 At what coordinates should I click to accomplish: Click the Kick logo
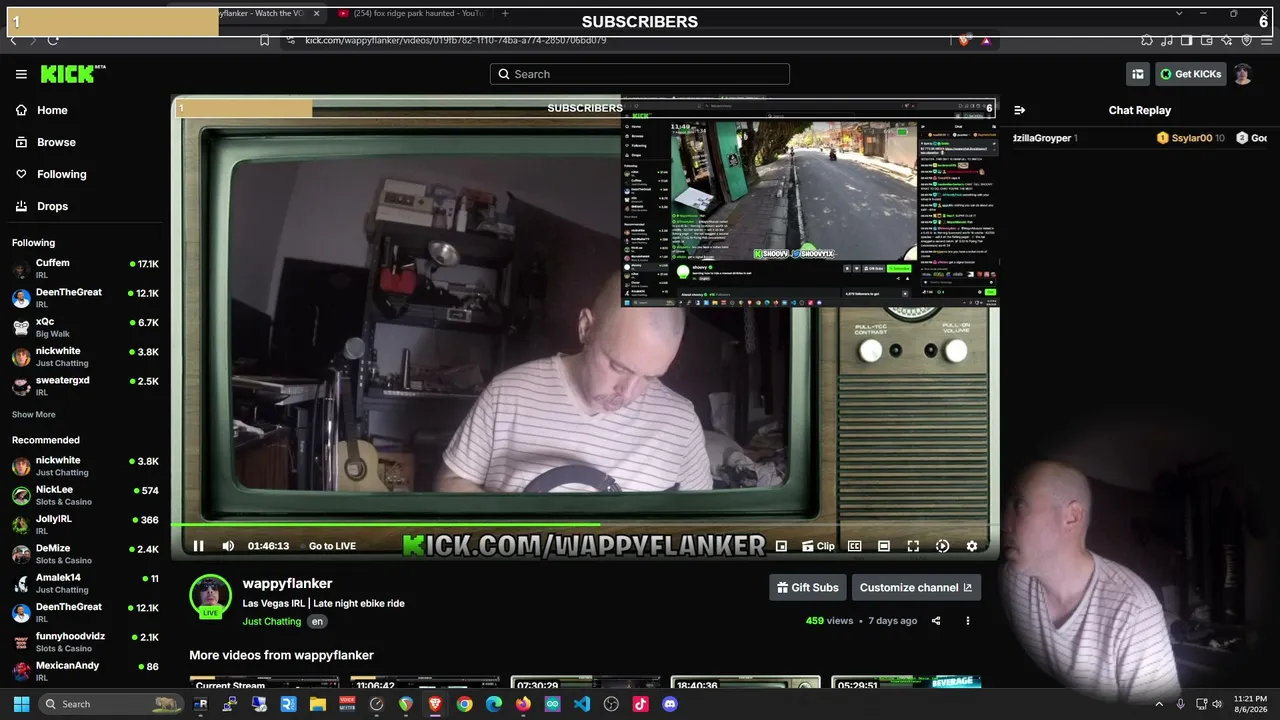click(x=72, y=74)
